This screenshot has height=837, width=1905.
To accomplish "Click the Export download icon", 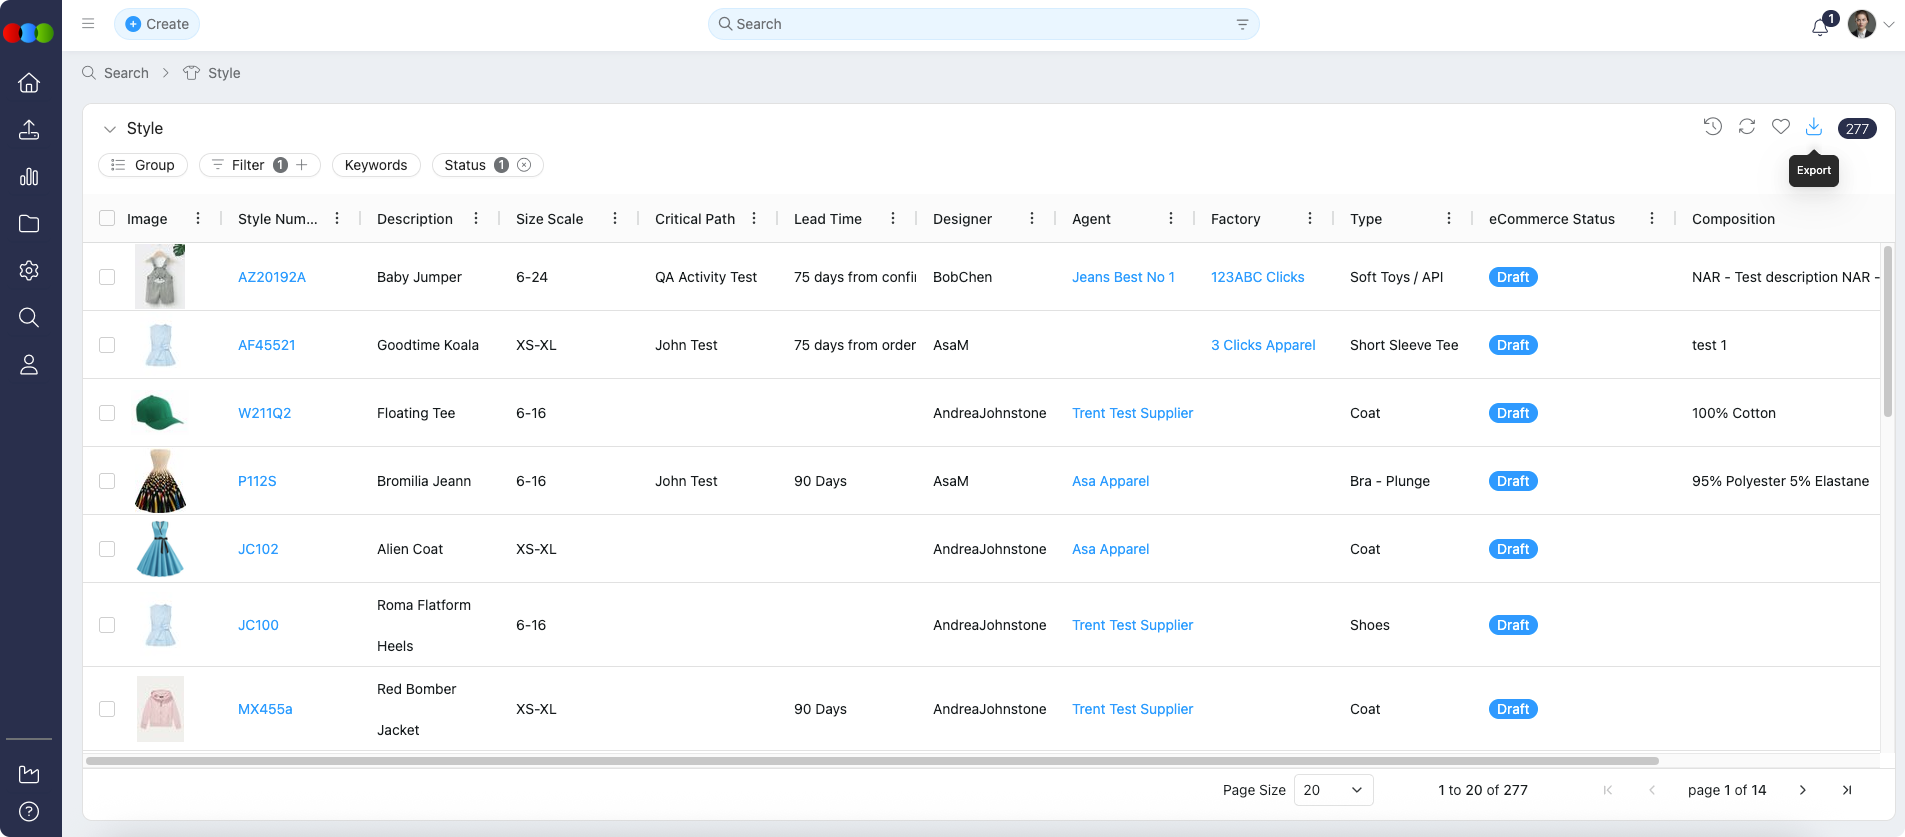I will [x=1813, y=127].
